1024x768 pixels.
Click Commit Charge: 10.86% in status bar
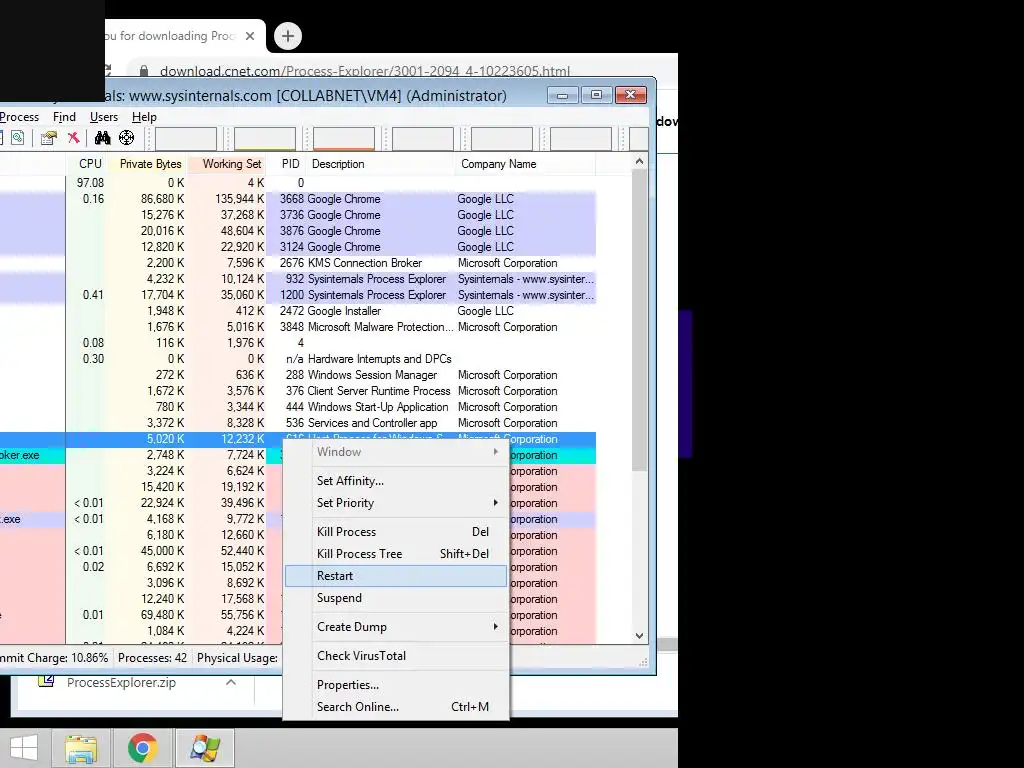pos(54,658)
